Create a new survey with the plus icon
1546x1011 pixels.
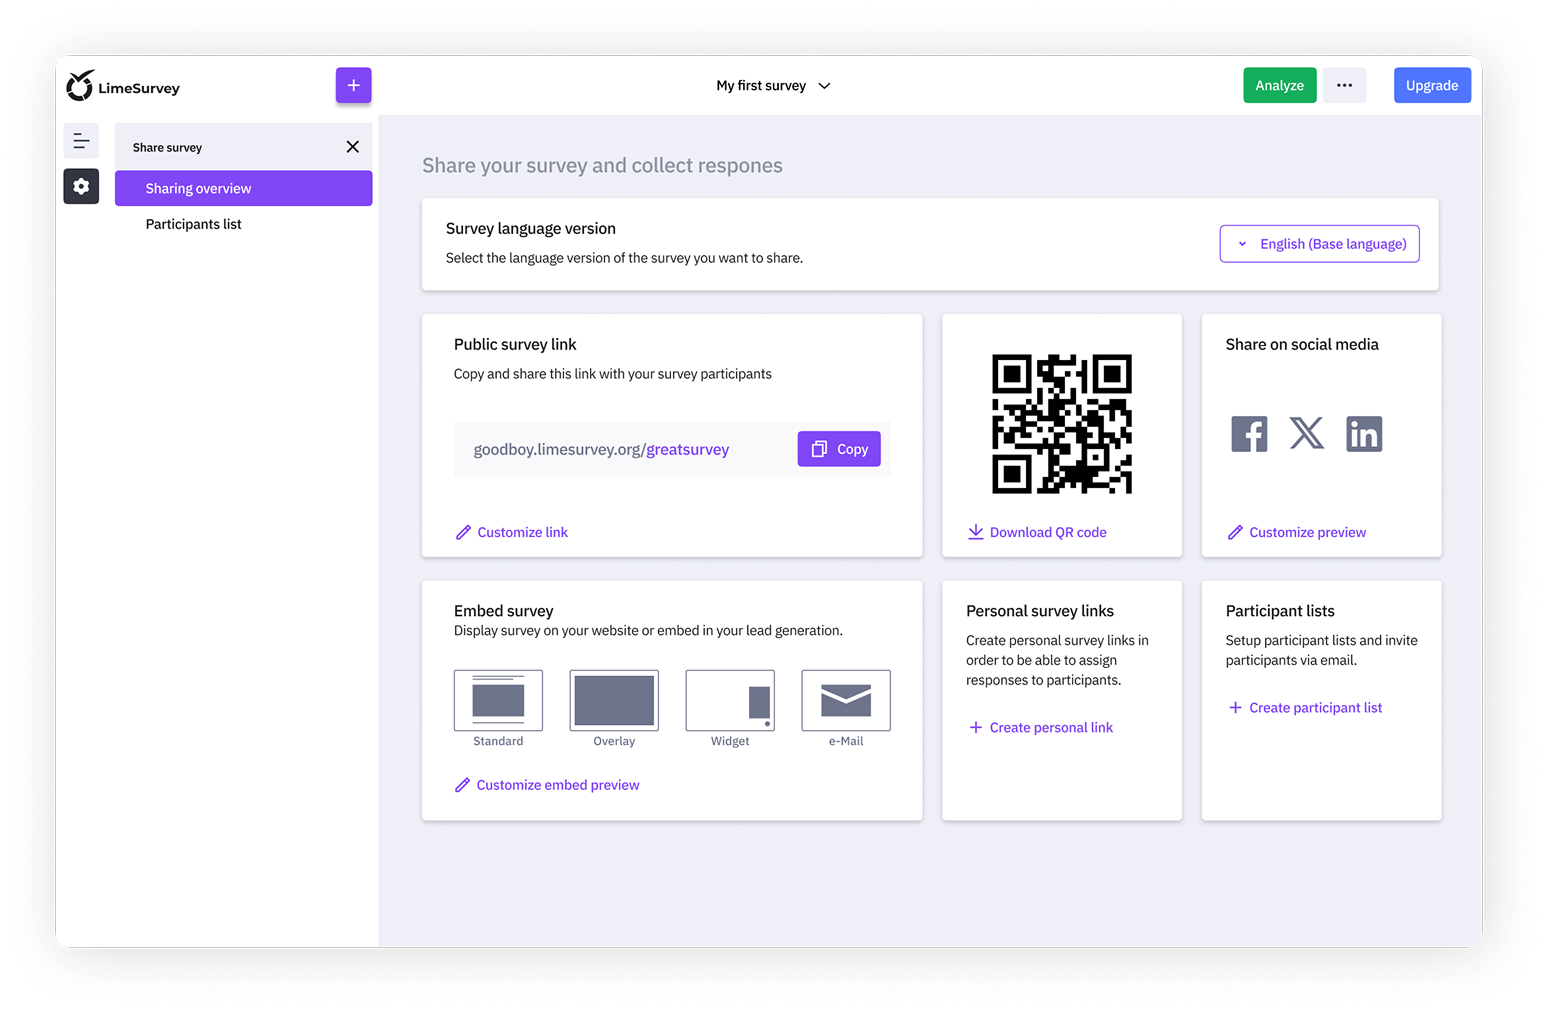point(353,85)
